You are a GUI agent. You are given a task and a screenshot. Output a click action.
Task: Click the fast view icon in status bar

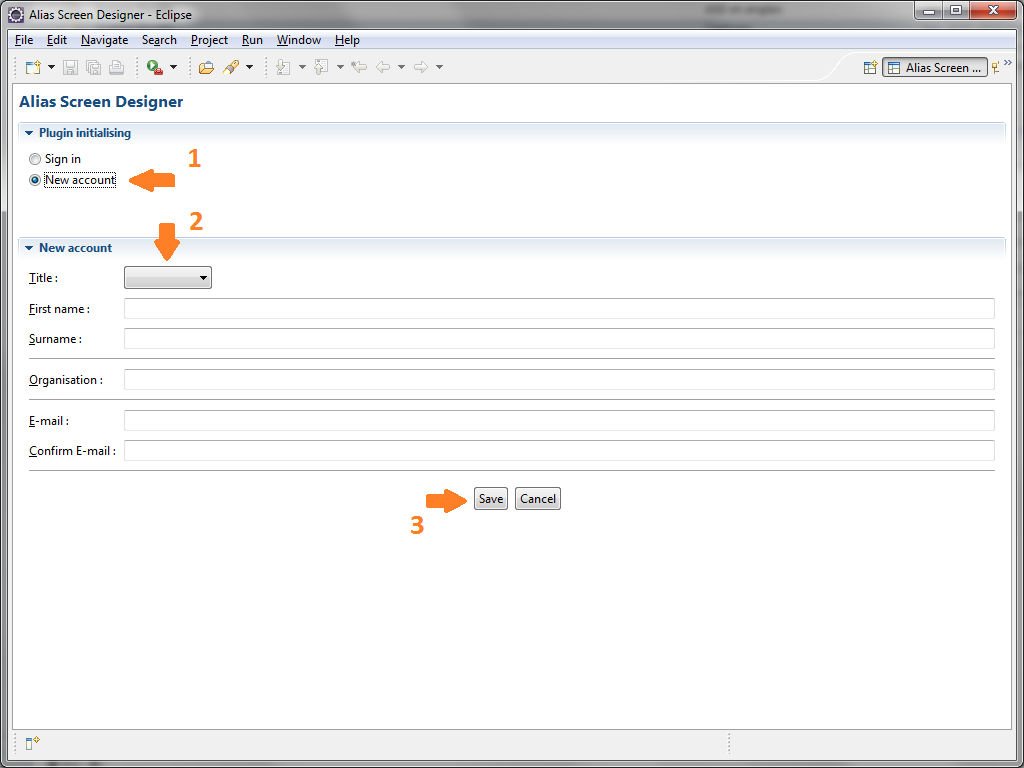point(33,743)
